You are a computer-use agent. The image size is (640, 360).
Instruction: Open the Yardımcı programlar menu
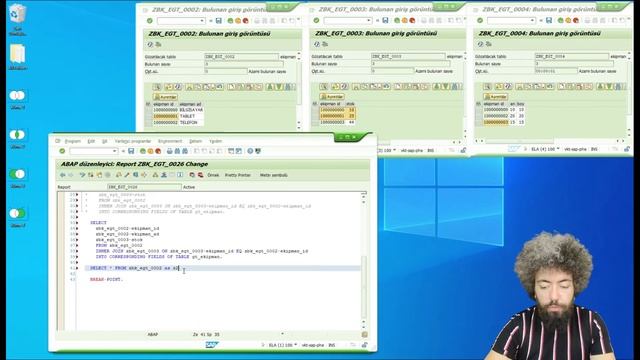click(x=133, y=141)
